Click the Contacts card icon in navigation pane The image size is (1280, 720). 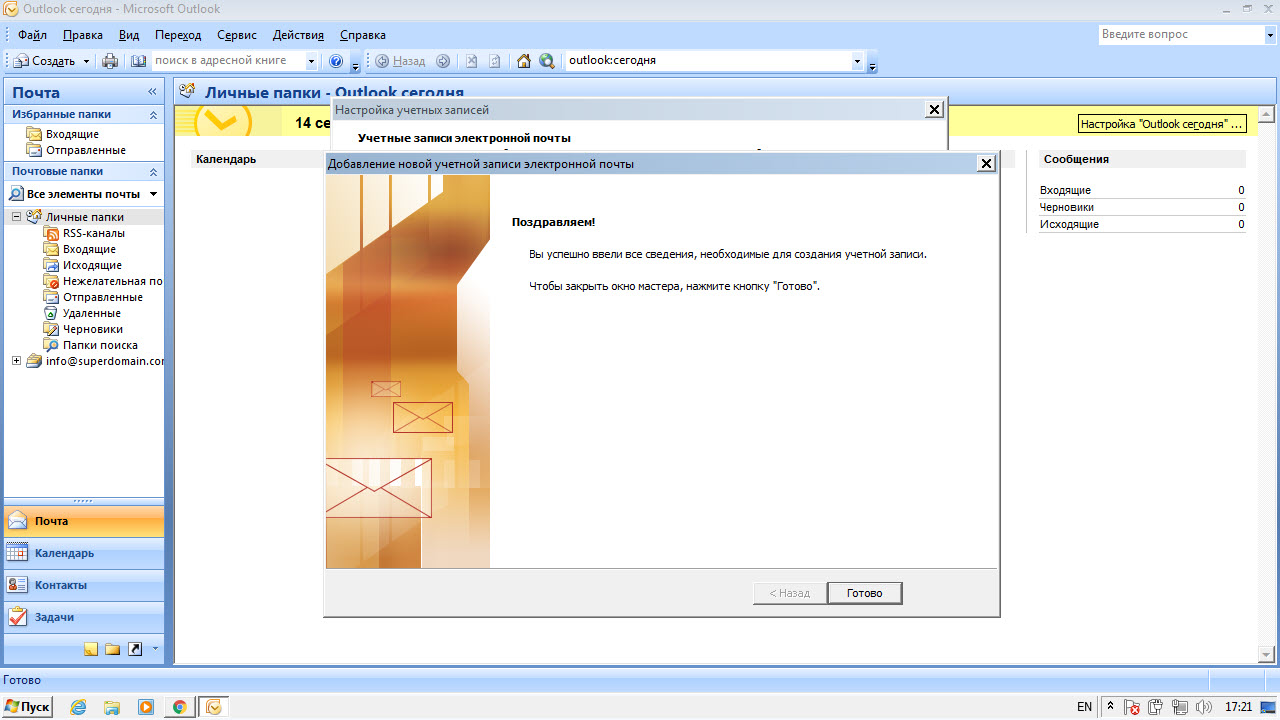[x=17, y=585]
